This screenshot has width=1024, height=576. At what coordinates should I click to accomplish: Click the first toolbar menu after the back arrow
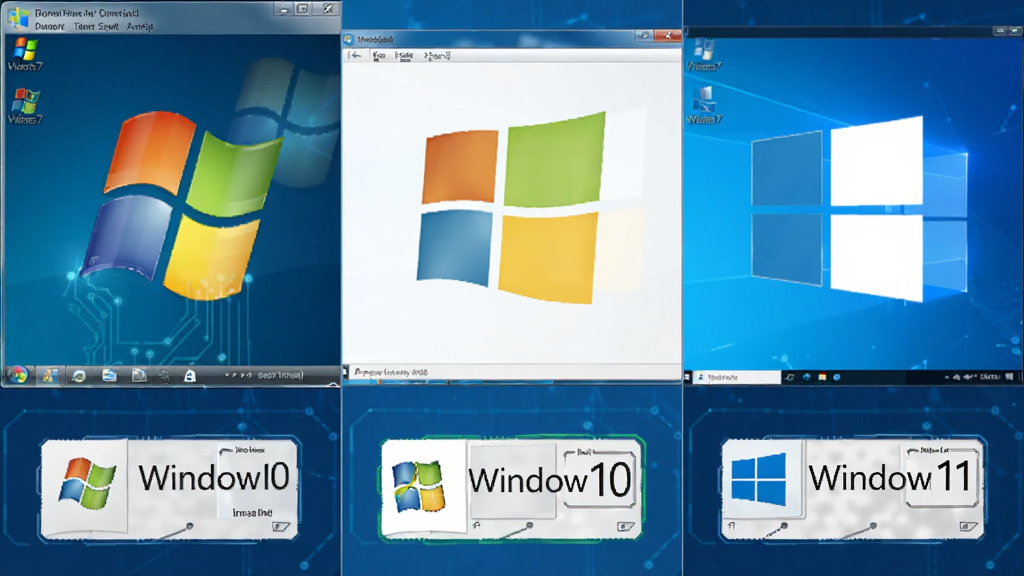[x=379, y=56]
